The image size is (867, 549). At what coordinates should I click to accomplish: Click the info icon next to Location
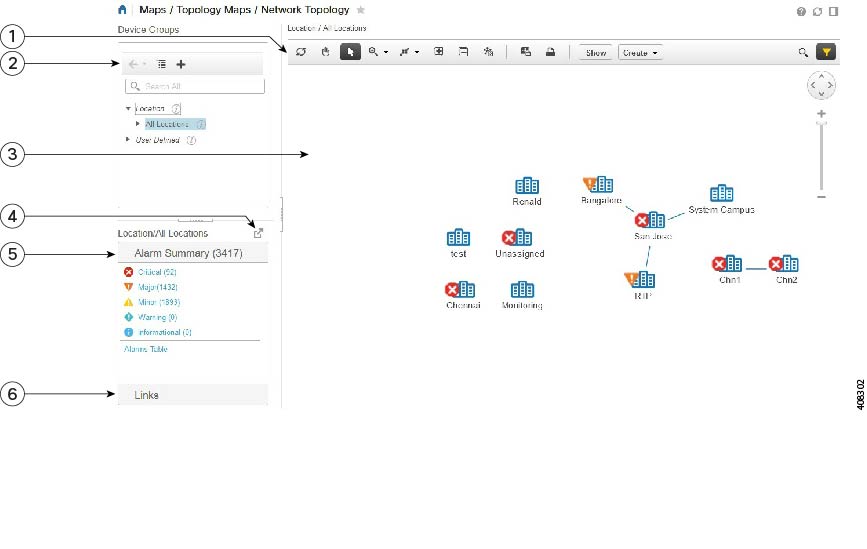[x=176, y=108]
